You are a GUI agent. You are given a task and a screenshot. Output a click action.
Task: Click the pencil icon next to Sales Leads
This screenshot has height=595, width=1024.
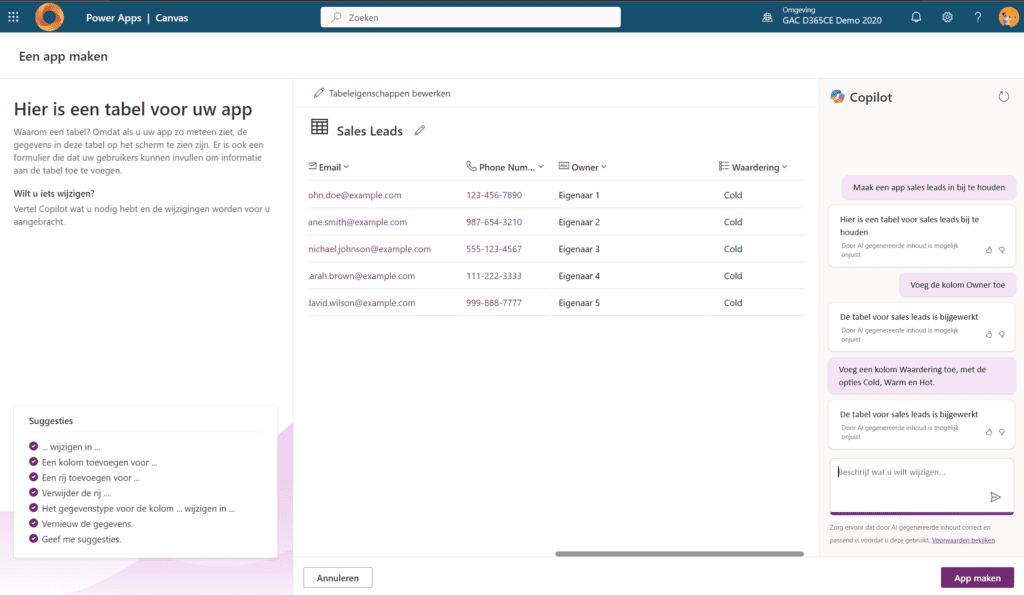(x=420, y=131)
